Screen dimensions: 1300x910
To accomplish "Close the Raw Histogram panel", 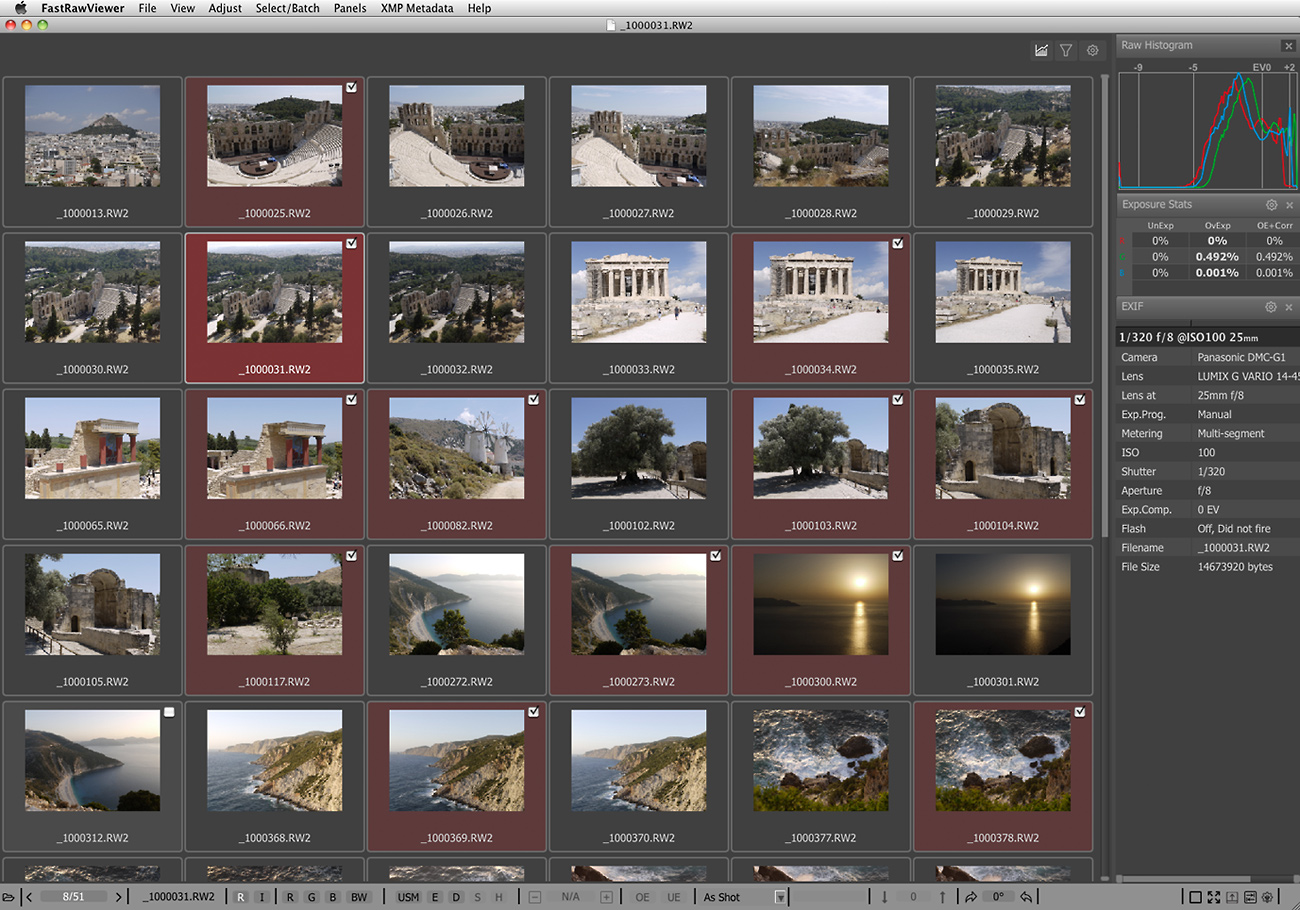I will [1288, 46].
